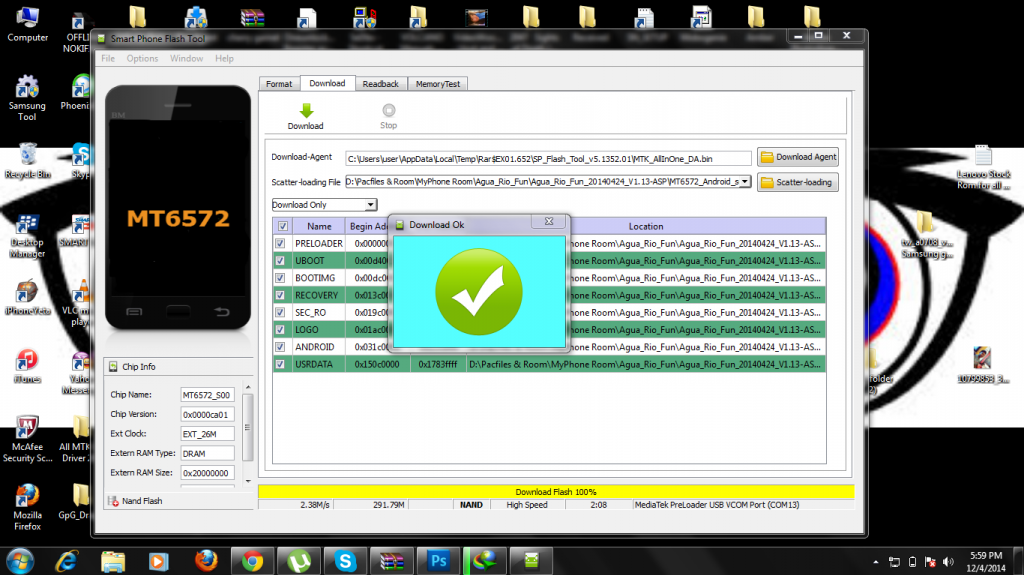Open Recycle Bin on desktop
This screenshot has width=1024, height=575.
click(x=28, y=155)
